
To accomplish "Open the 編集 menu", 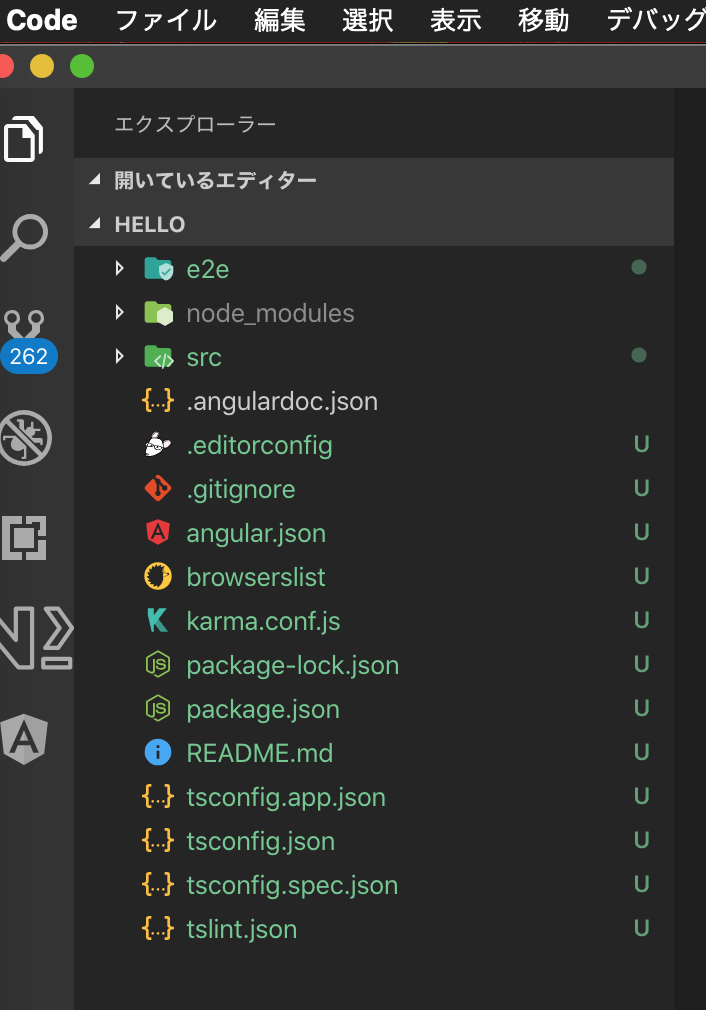I will point(280,20).
